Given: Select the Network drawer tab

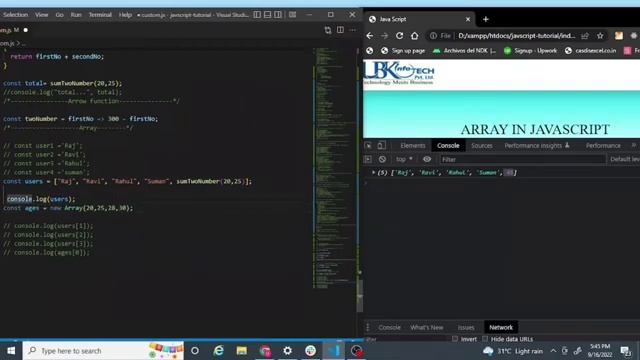Looking at the screenshot, I should (x=501, y=327).
